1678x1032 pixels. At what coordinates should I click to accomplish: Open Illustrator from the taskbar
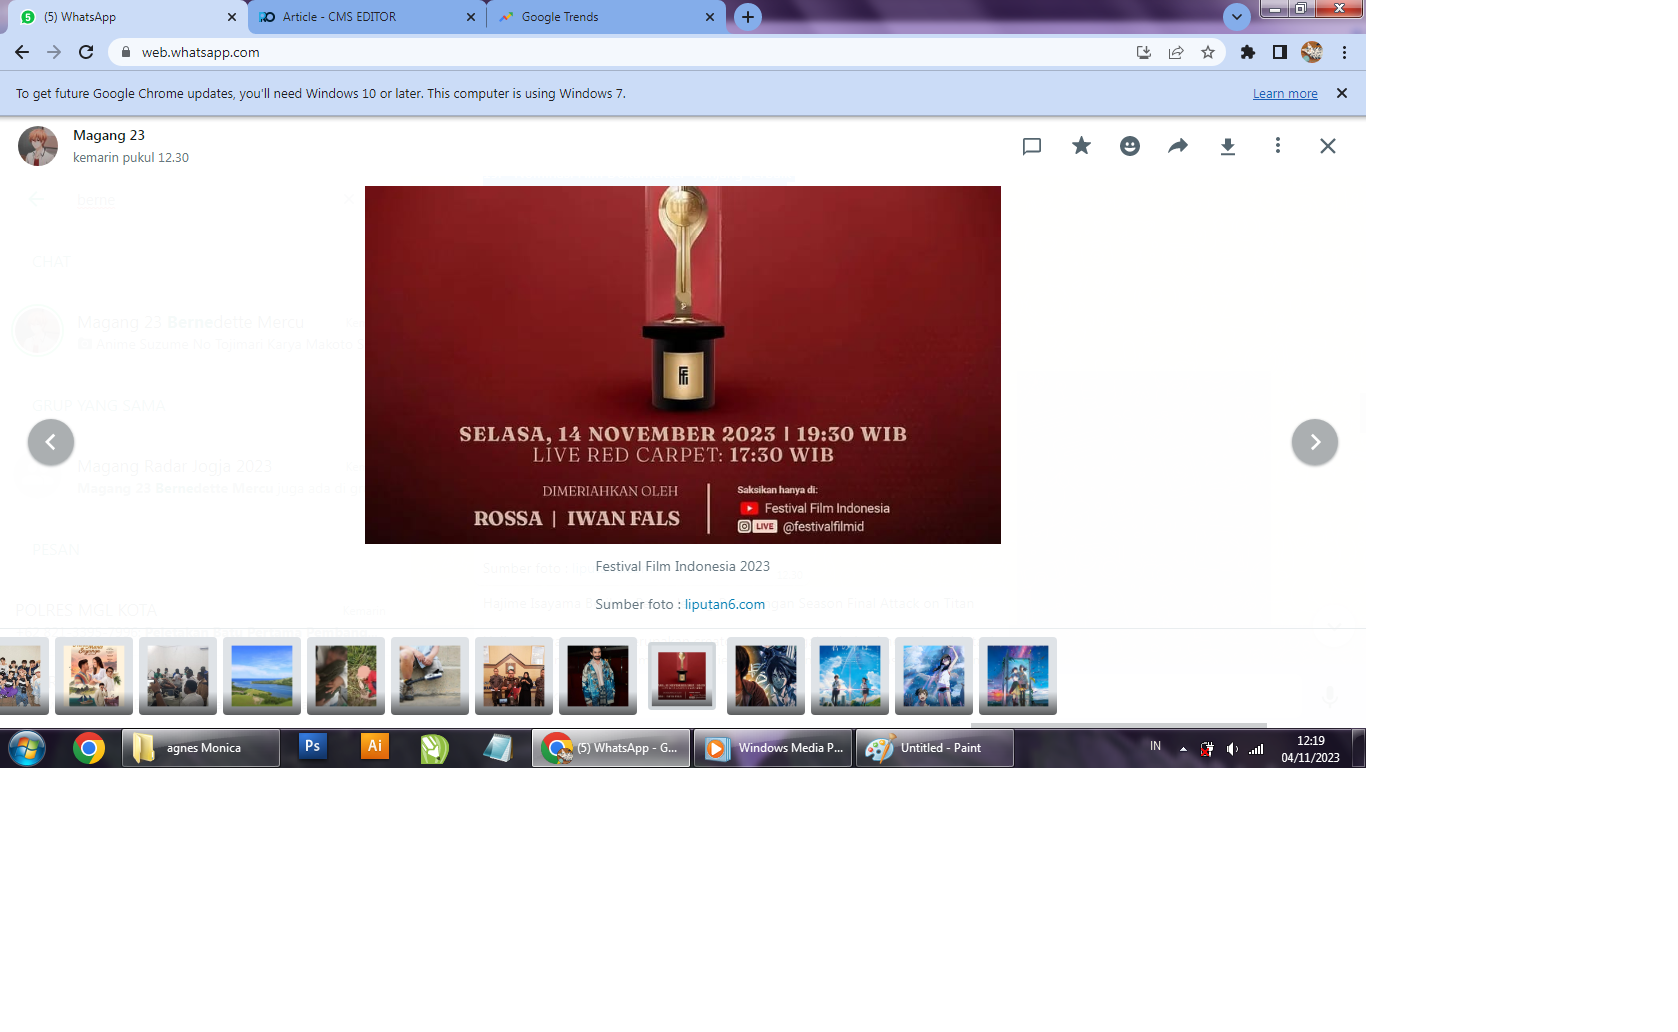point(374,747)
